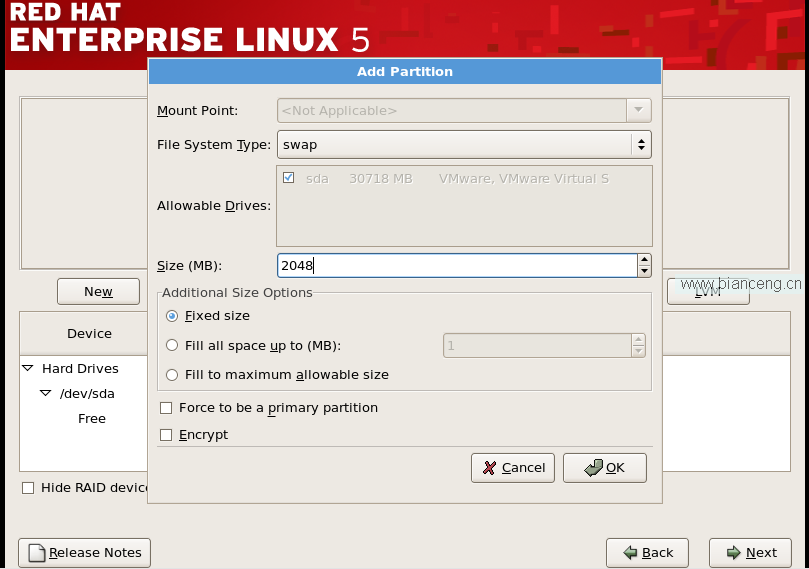Select Fill all space up to (MB)
Screen dimensions: 809x569
(172, 345)
